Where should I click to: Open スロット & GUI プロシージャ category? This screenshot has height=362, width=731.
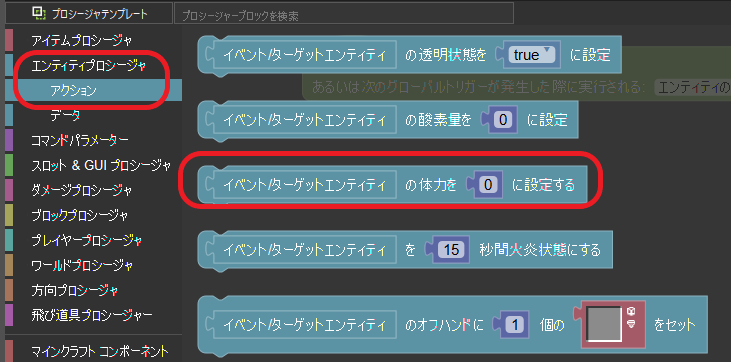click(101, 165)
